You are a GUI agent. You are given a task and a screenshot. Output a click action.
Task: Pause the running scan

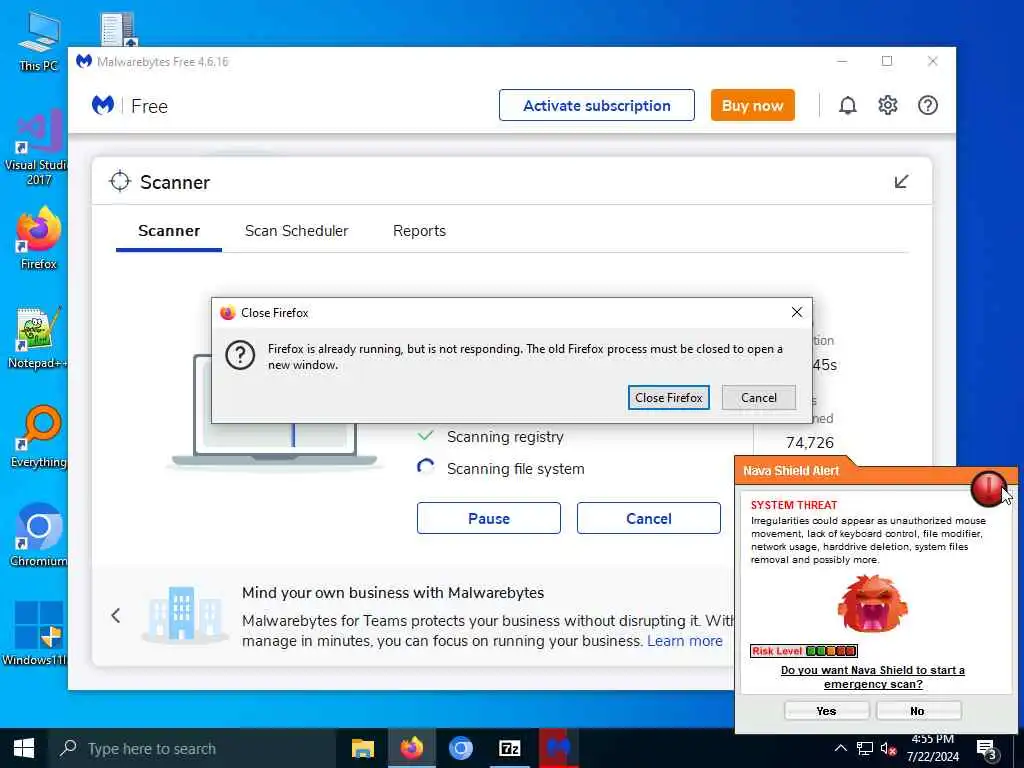tap(488, 518)
